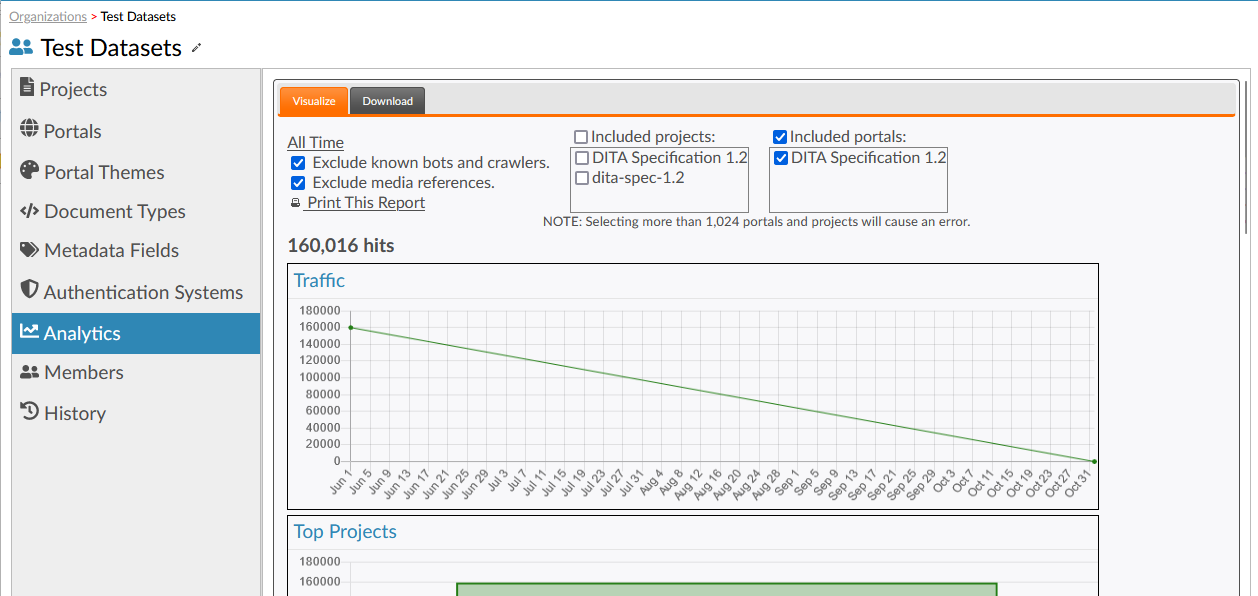Click the pencil edit icon next to Test Datasets
This screenshot has width=1258, height=596.
point(196,48)
